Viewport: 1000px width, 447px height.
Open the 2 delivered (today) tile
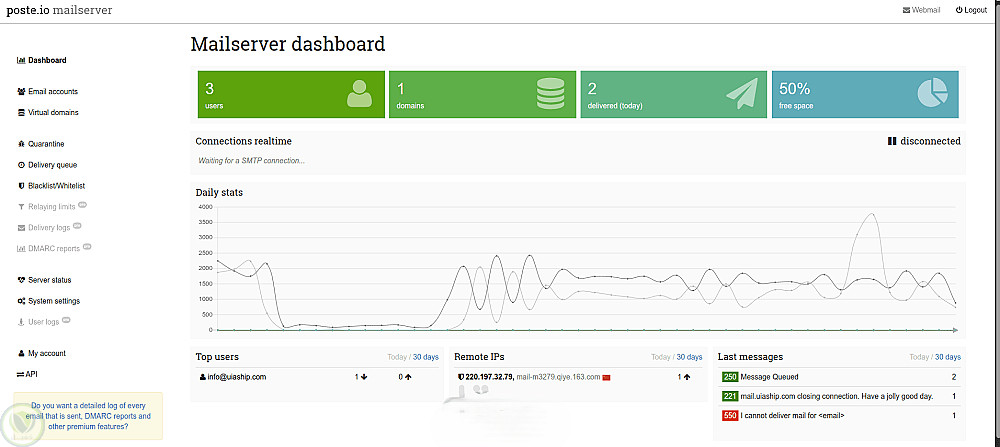(x=673, y=94)
